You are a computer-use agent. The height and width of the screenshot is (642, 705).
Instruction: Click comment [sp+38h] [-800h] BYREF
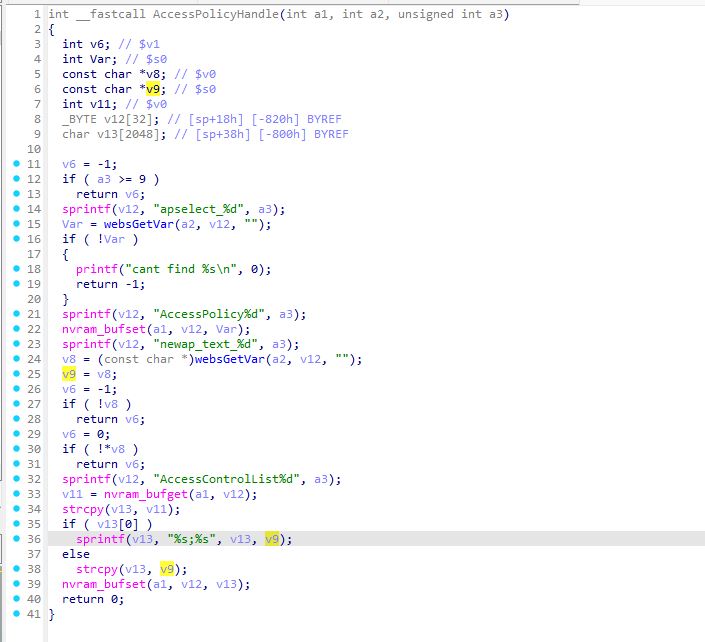pos(272,134)
